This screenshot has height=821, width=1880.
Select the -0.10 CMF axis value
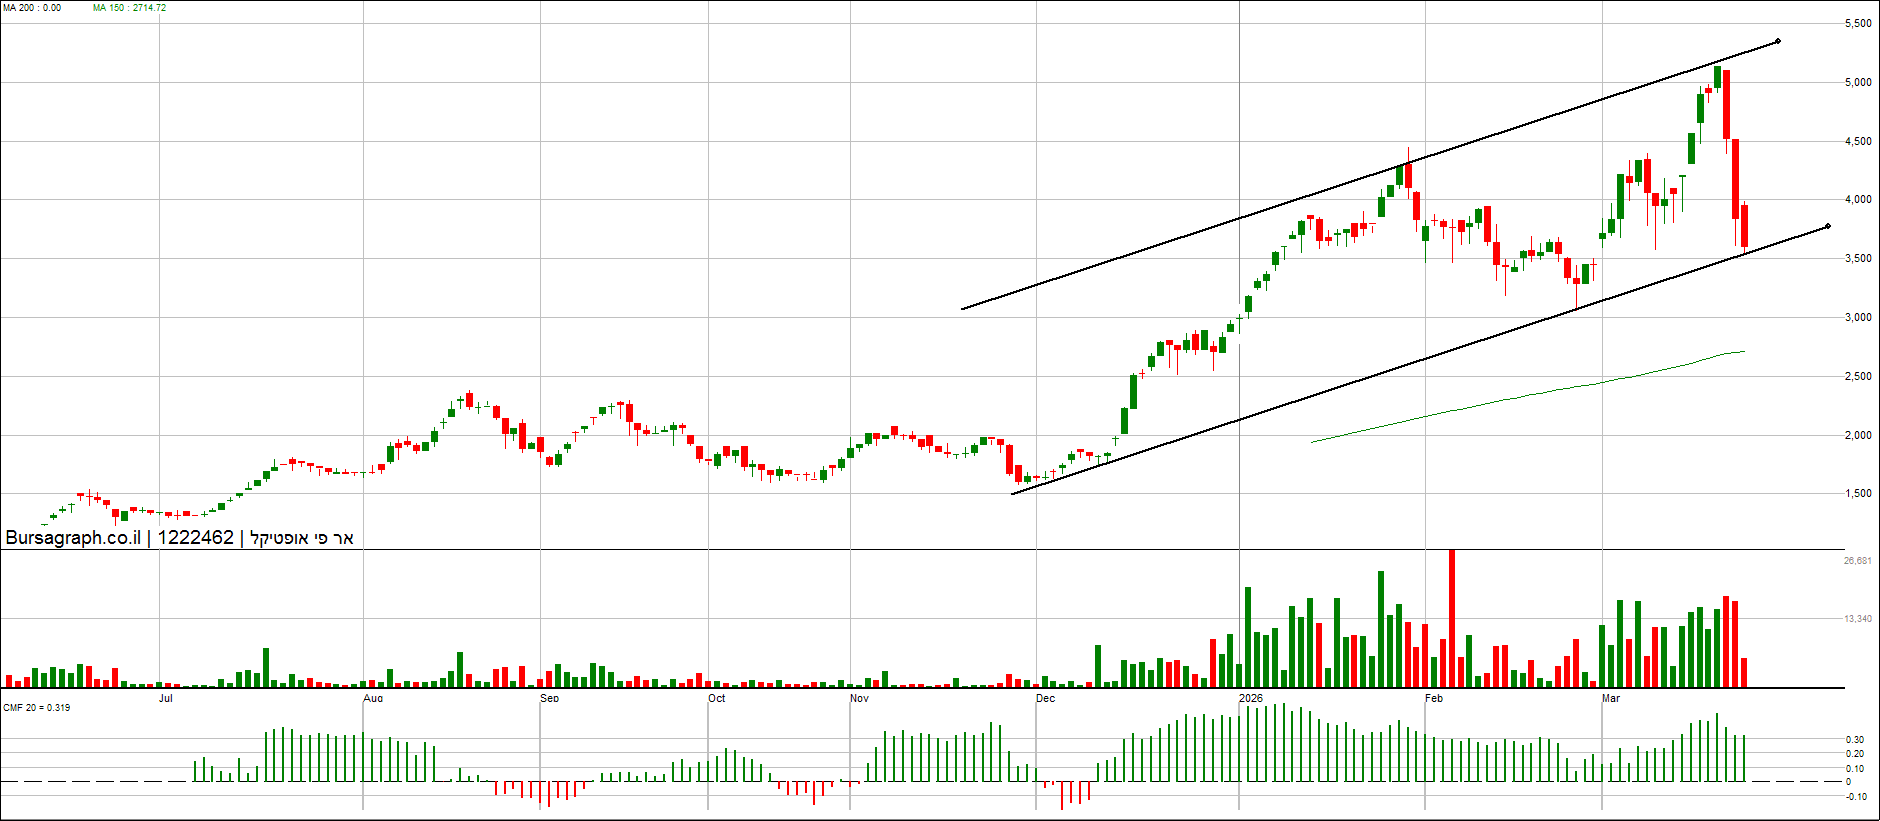(x=1855, y=797)
